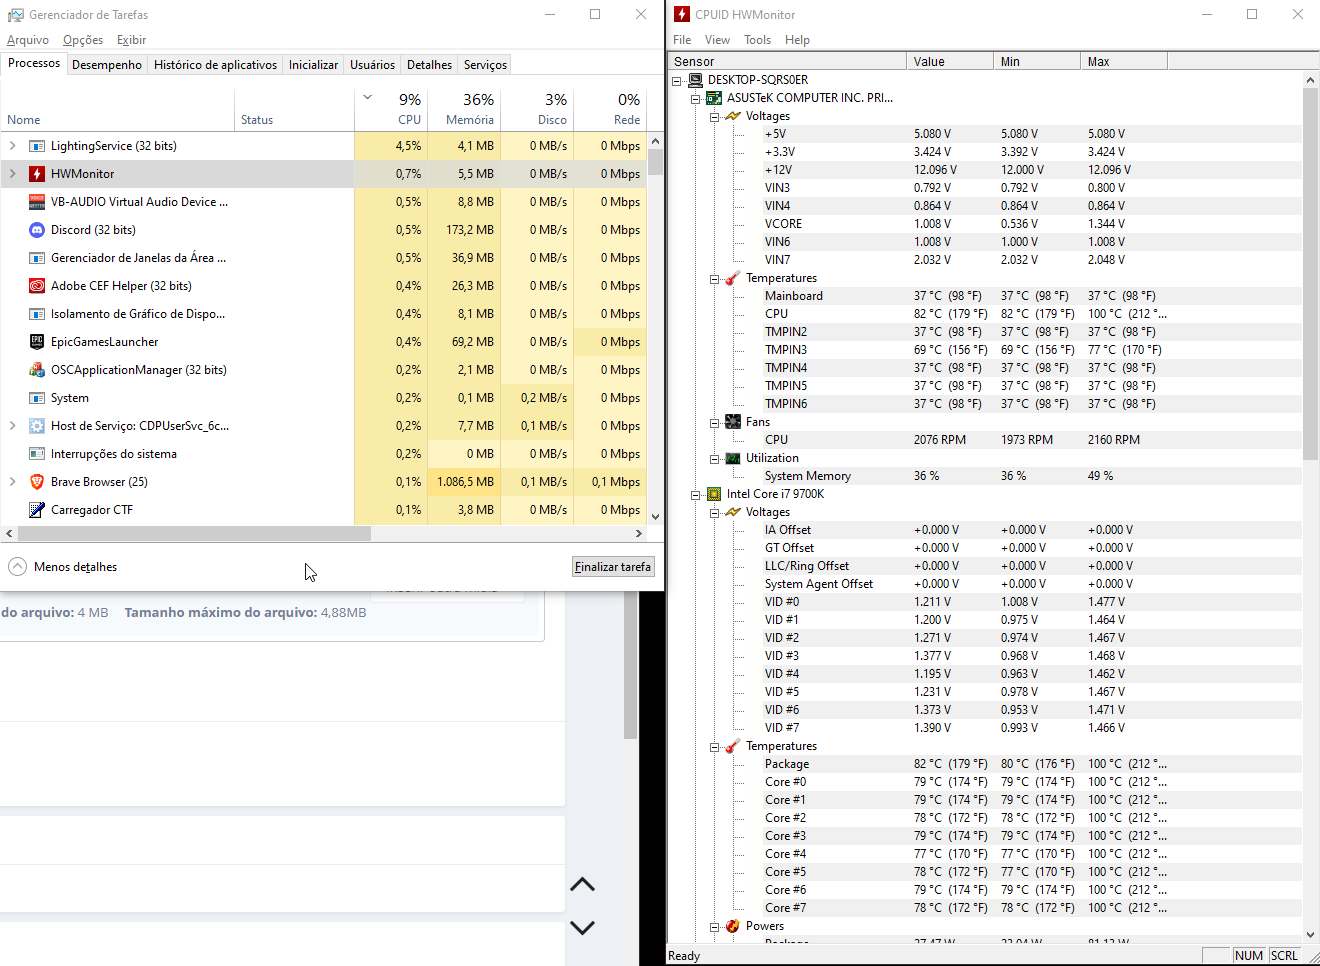Open the column chevron dropdown above CPU
1320x966 pixels.
(x=368, y=98)
